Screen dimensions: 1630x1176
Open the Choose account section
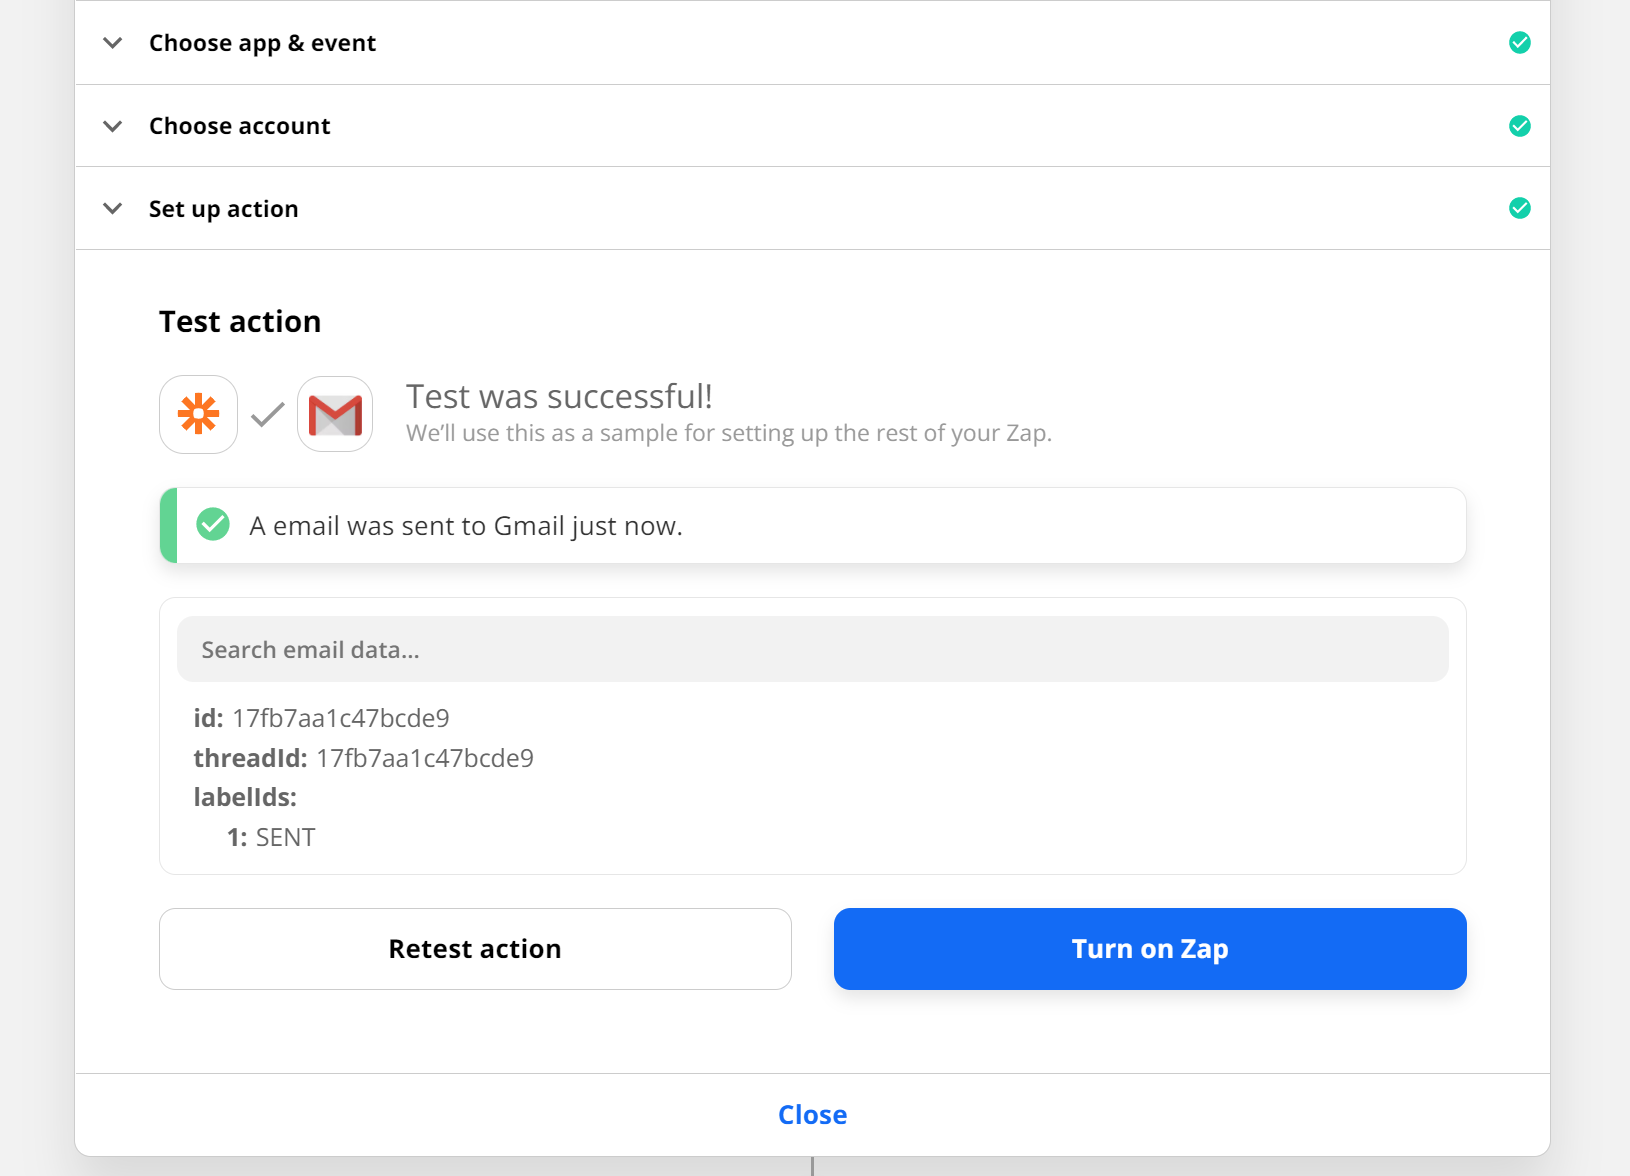pyautogui.click(x=239, y=126)
